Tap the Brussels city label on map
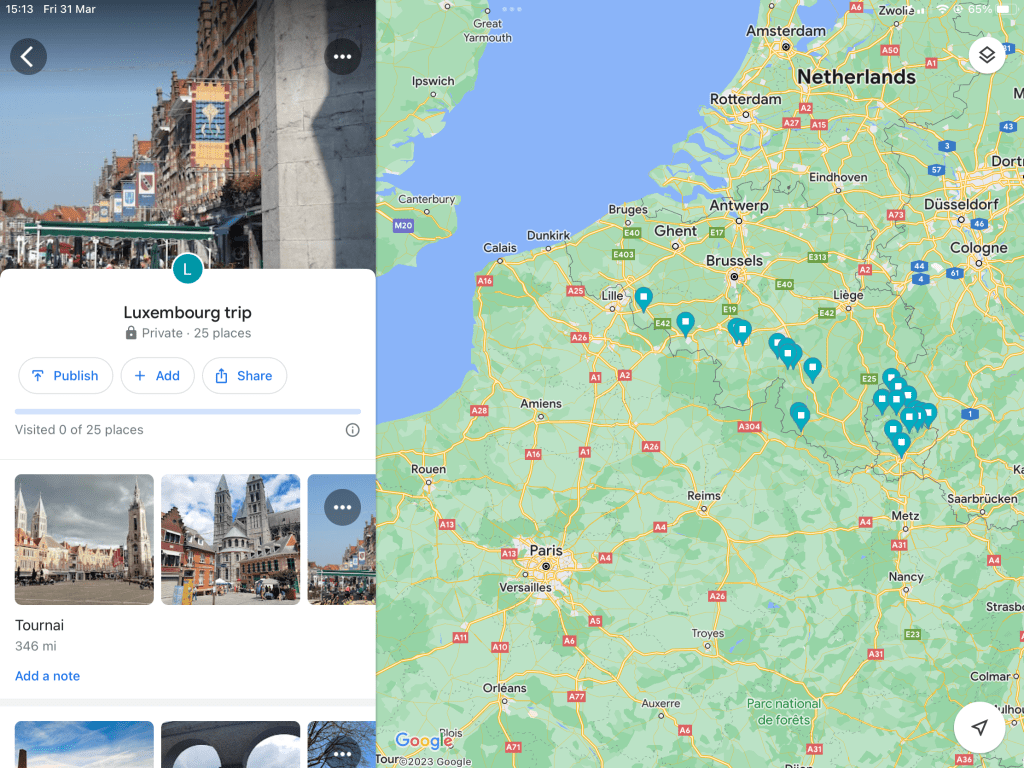The image size is (1024, 768). click(734, 260)
